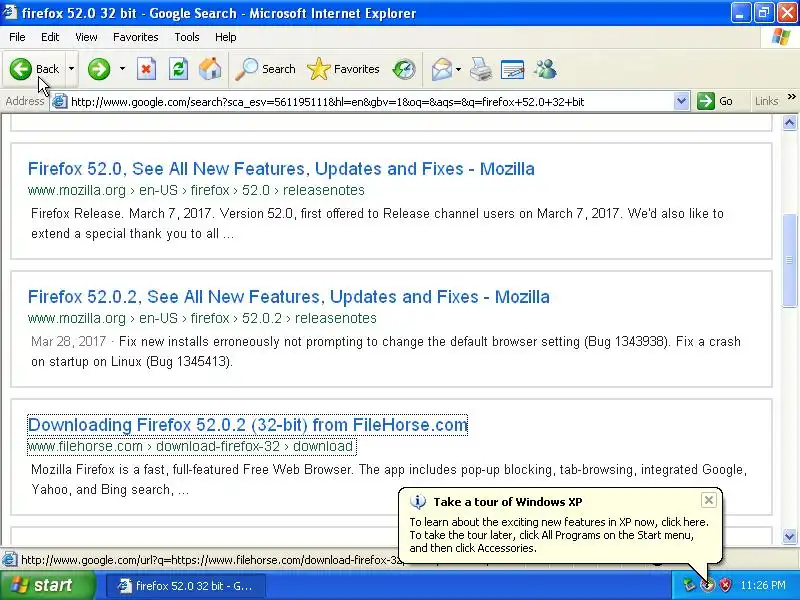Click the URL text in the Address field
The width and height of the screenshot is (800, 600).
click(x=328, y=102)
